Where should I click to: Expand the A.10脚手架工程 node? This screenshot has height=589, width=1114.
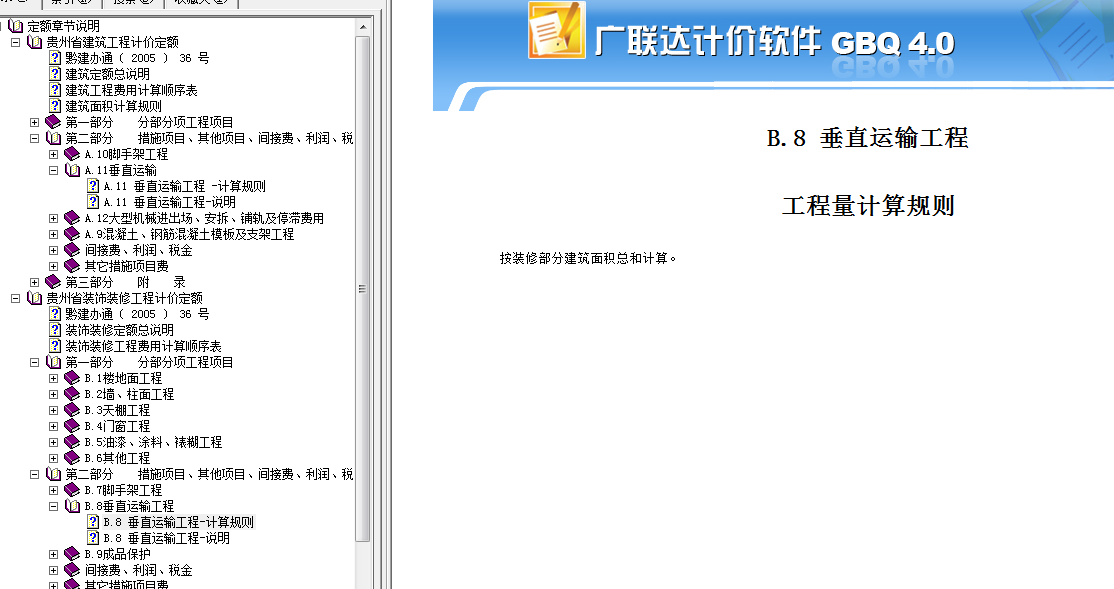pyautogui.click(x=53, y=154)
